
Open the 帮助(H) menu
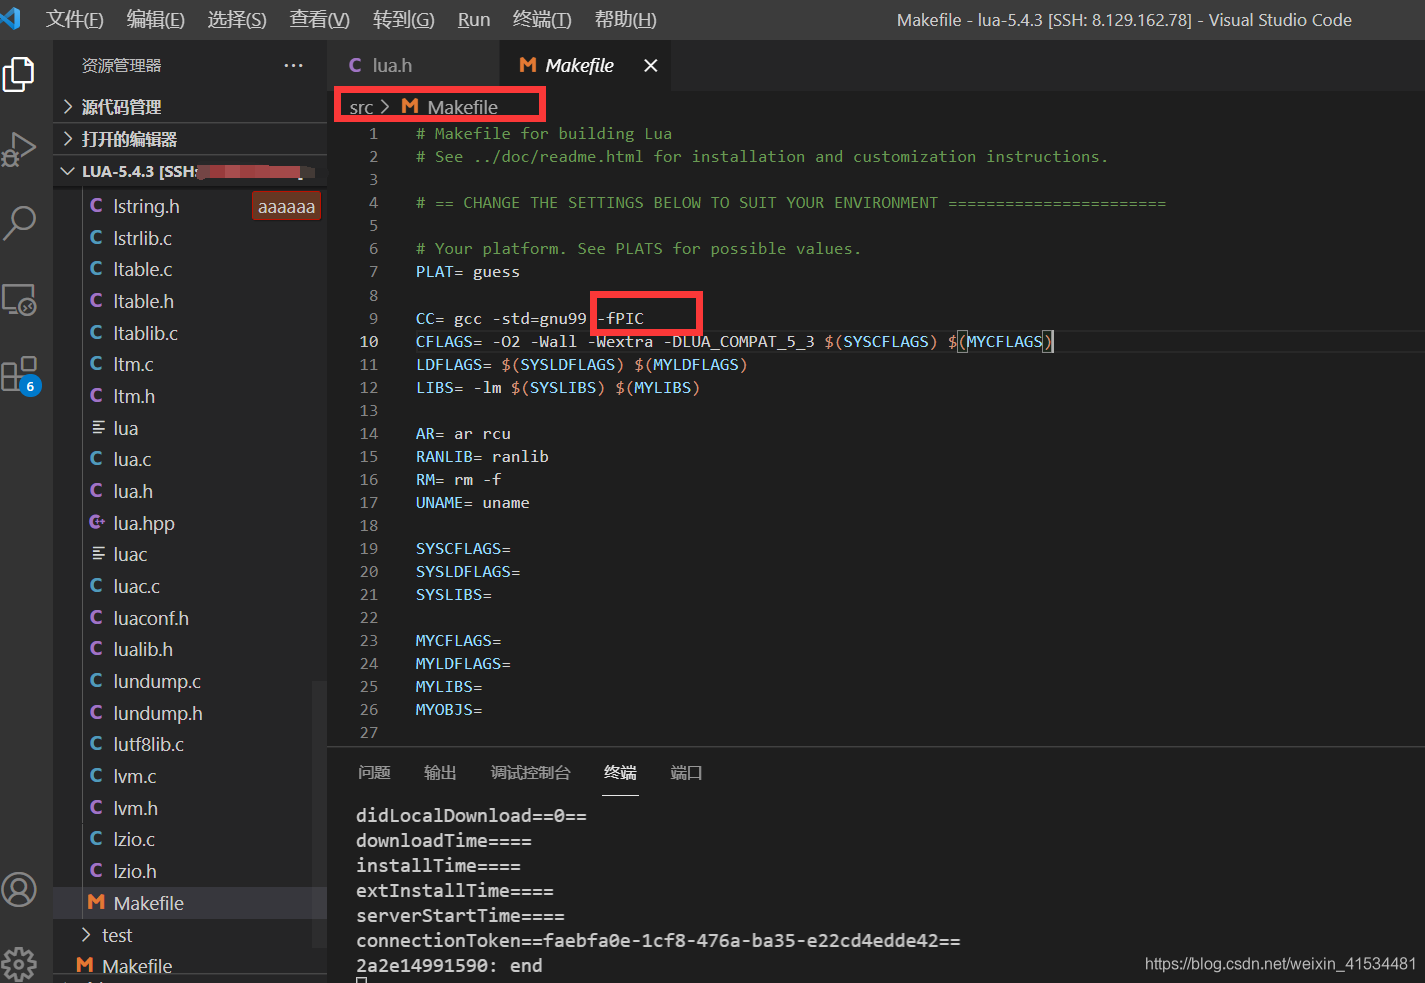coord(626,19)
